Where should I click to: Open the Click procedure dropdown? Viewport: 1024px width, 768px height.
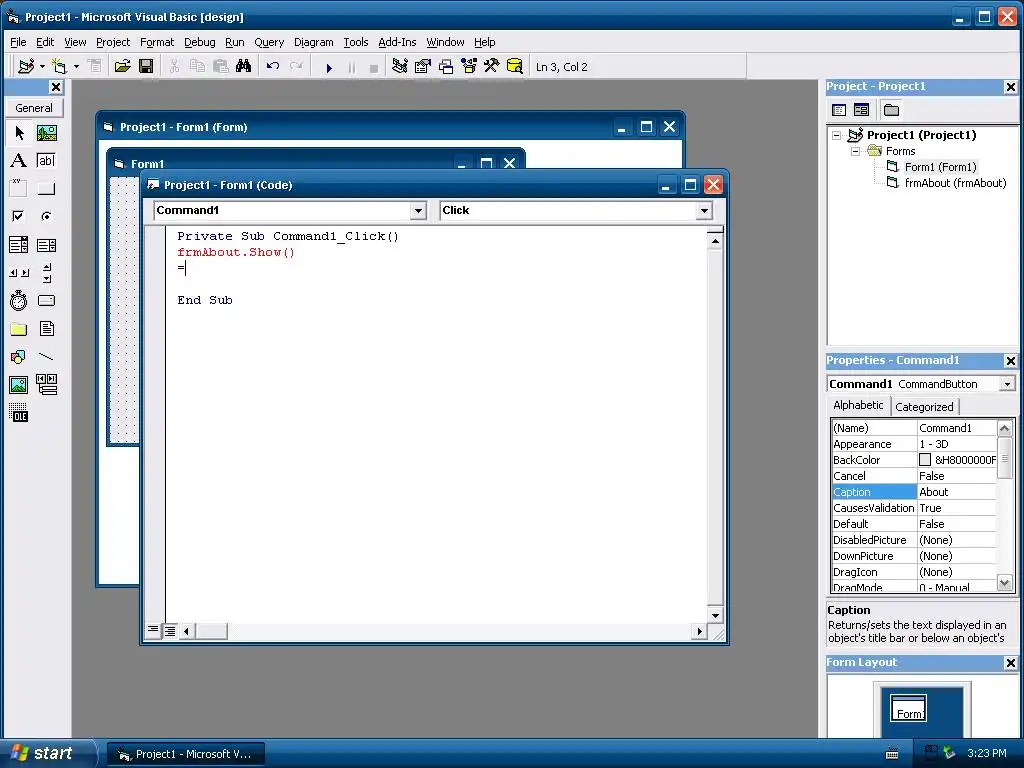click(x=703, y=210)
